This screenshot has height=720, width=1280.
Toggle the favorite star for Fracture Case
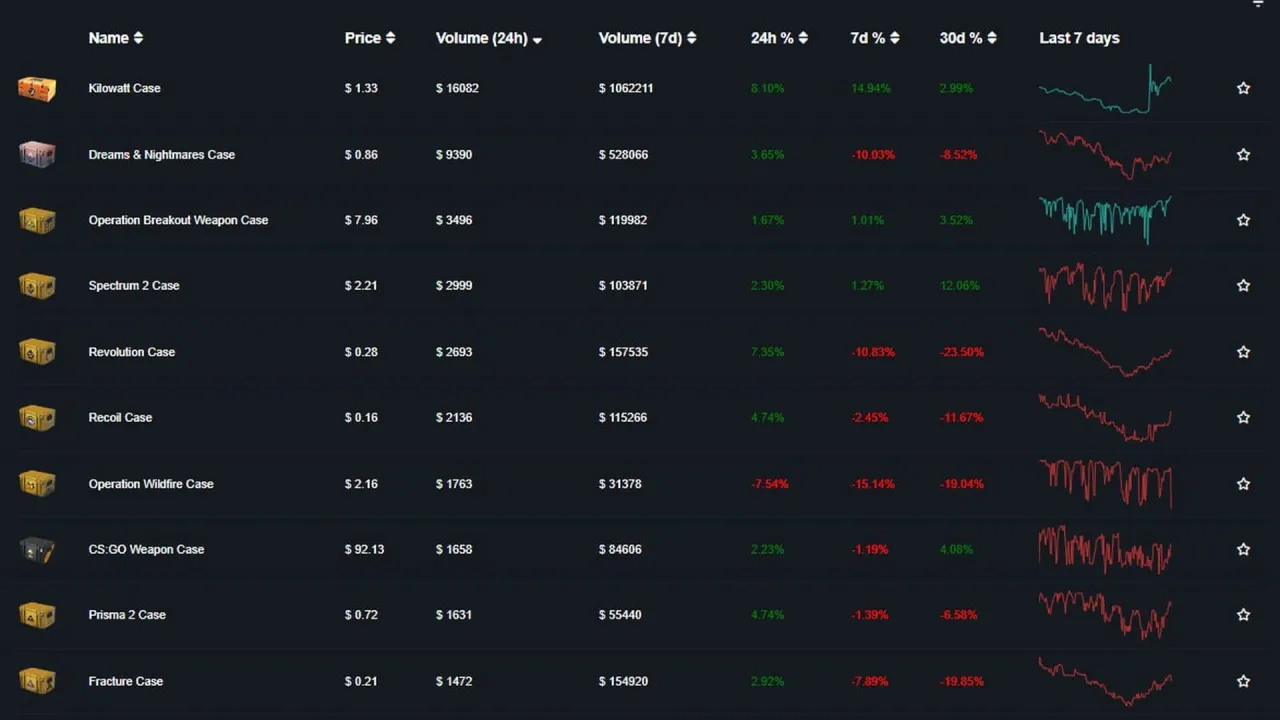tap(1243, 681)
